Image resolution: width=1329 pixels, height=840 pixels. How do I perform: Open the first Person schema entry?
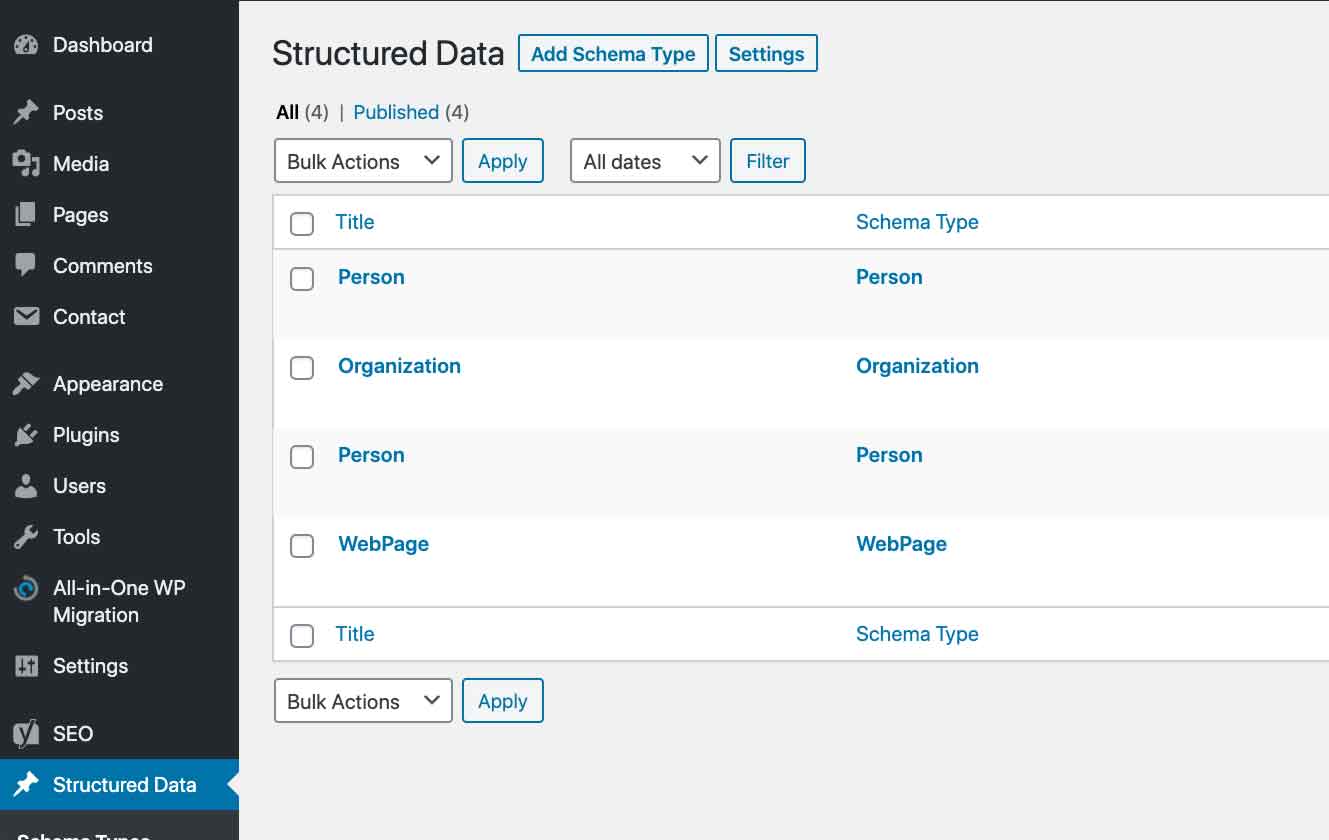[371, 277]
